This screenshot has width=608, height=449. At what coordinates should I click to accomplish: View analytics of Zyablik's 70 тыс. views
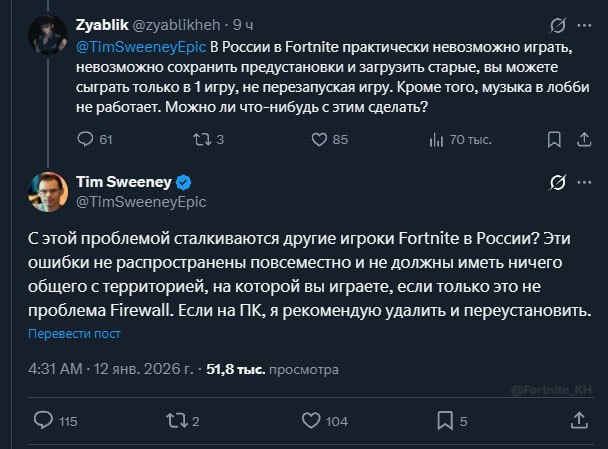point(436,139)
